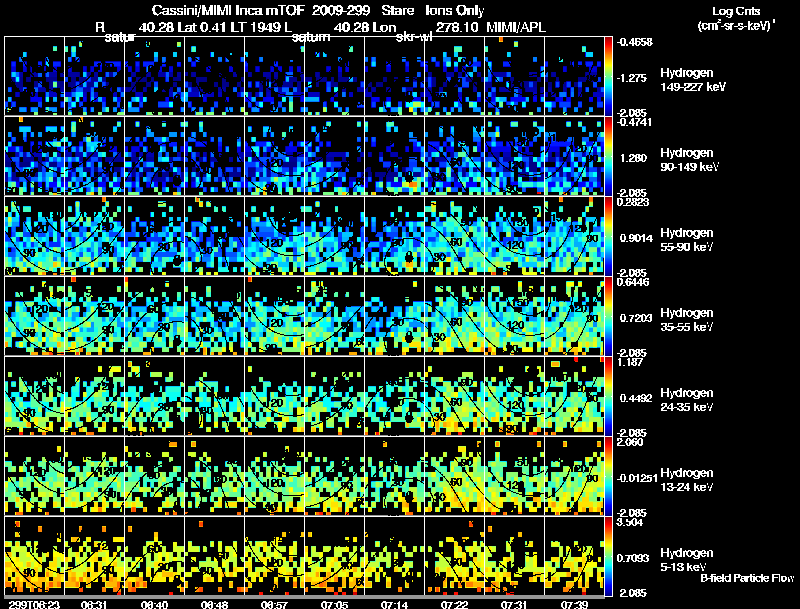Click the color bar for Hydrogen 5-13 keV
Viewport: 800px width, 609px height.
click(608, 556)
